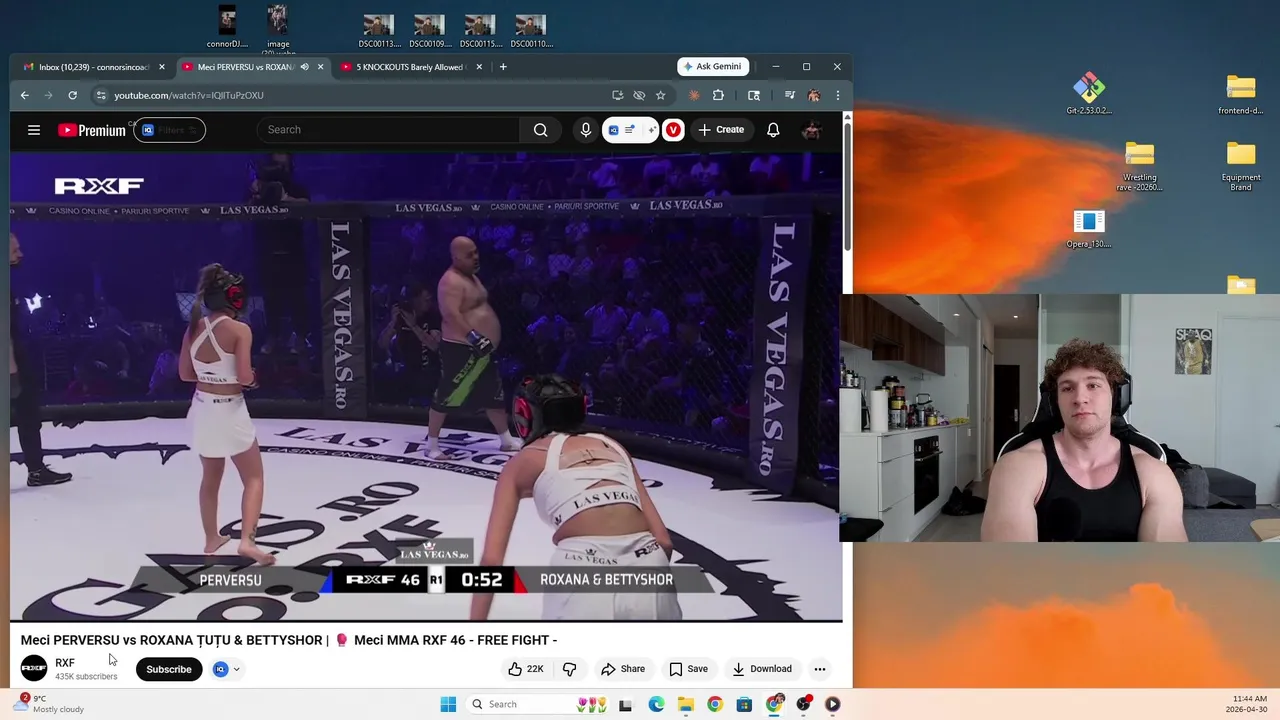Screen dimensions: 1280x720
Task: Select the Equipment Brand desktop folder
Action: pyautogui.click(x=1241, y=166)
